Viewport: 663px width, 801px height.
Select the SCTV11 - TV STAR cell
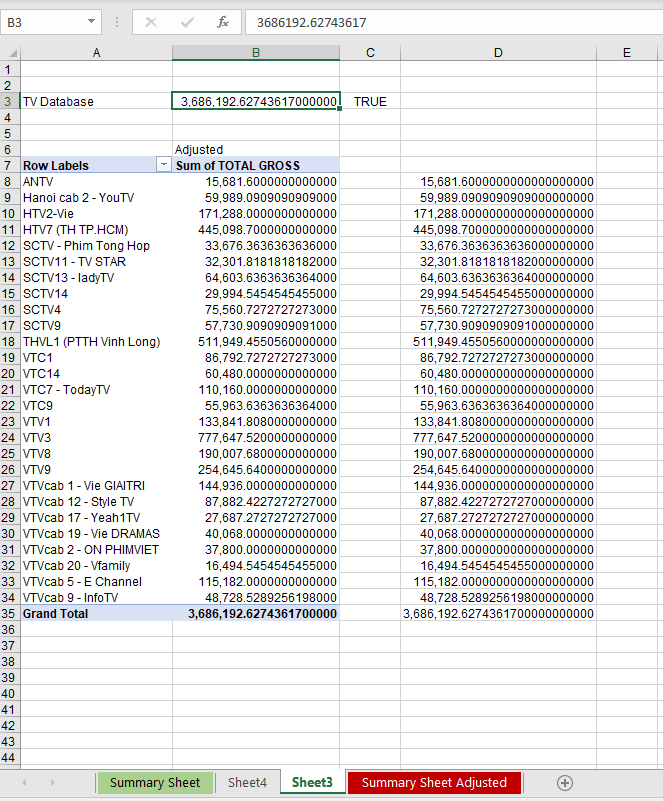[96, 261]
